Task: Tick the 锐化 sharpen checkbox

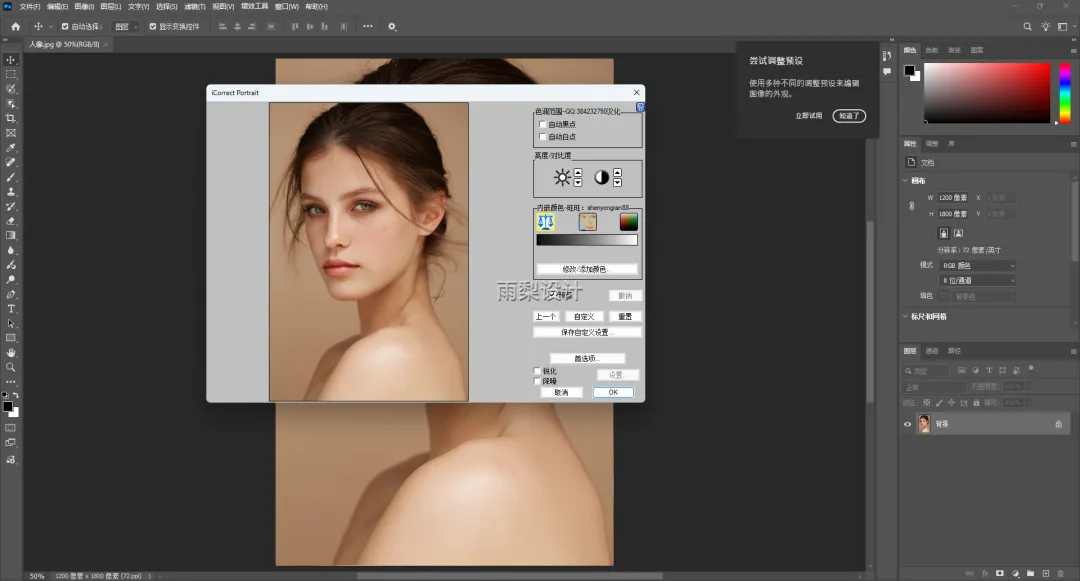Action: 538,371
